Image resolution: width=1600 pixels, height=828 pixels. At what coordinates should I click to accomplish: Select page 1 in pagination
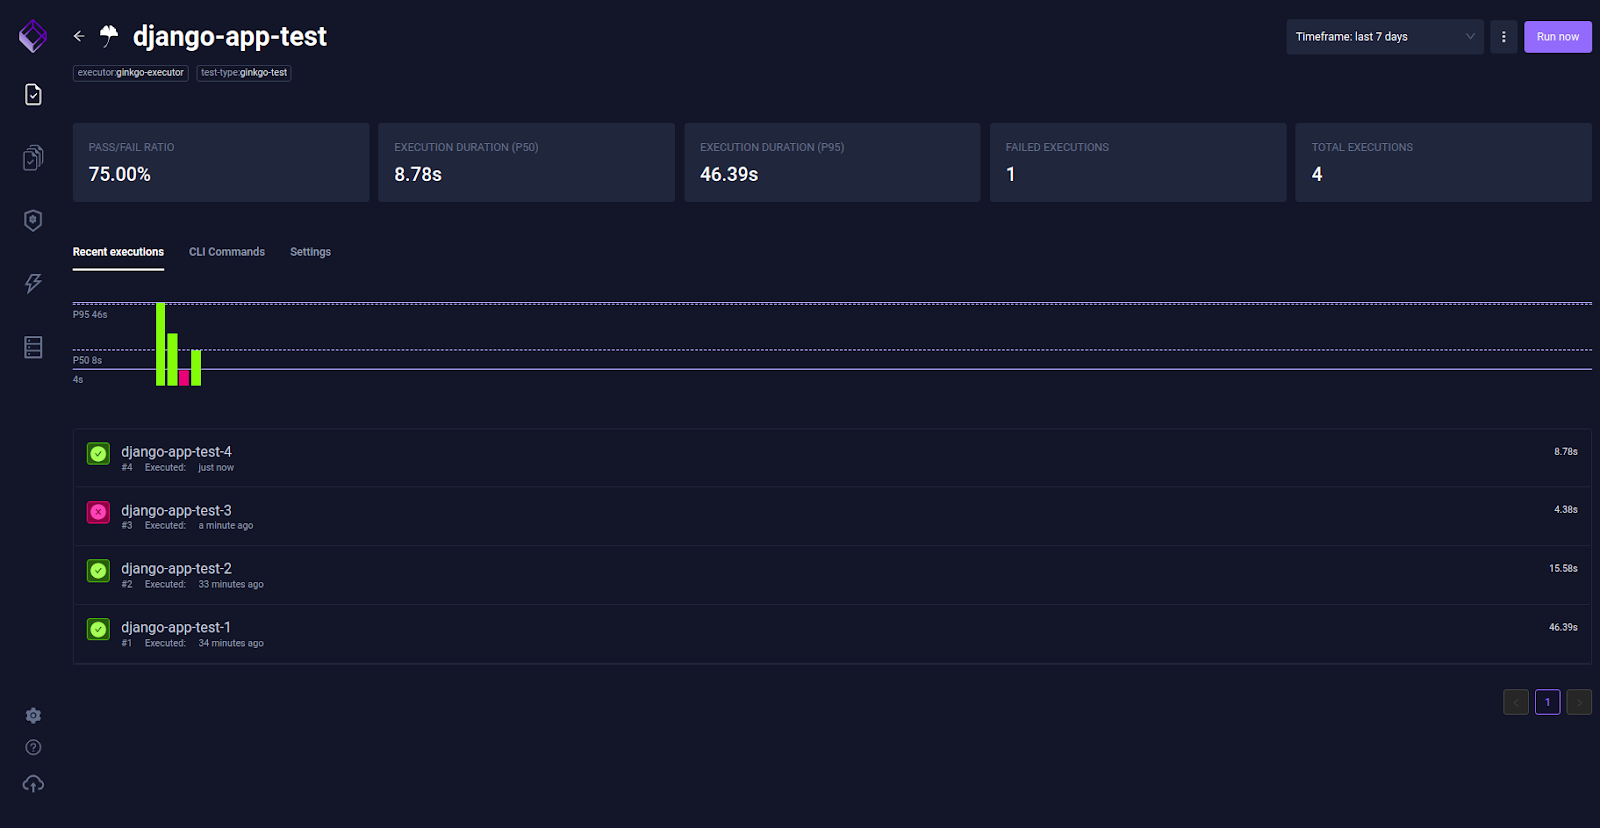(1548, 702)
